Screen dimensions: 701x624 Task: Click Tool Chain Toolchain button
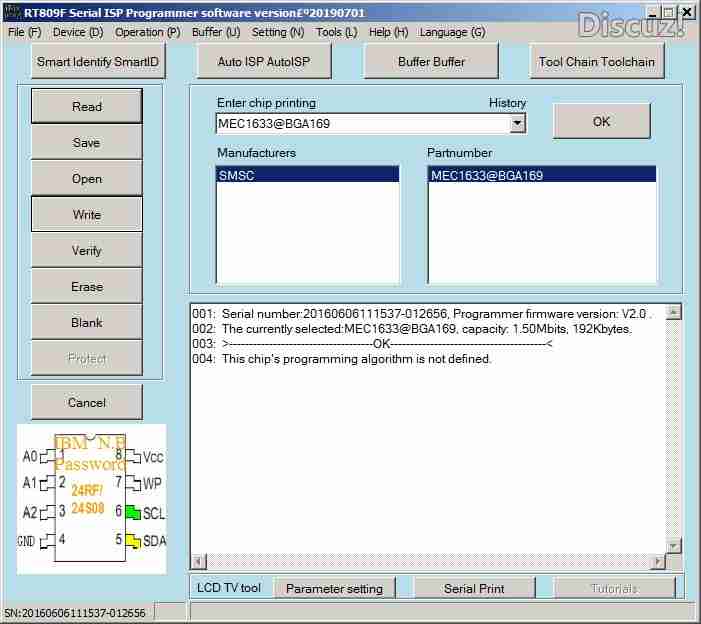[x=597, y=61]
